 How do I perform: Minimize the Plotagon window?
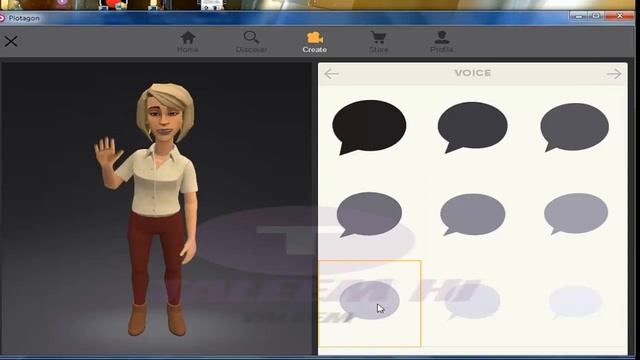pos(578,16)
